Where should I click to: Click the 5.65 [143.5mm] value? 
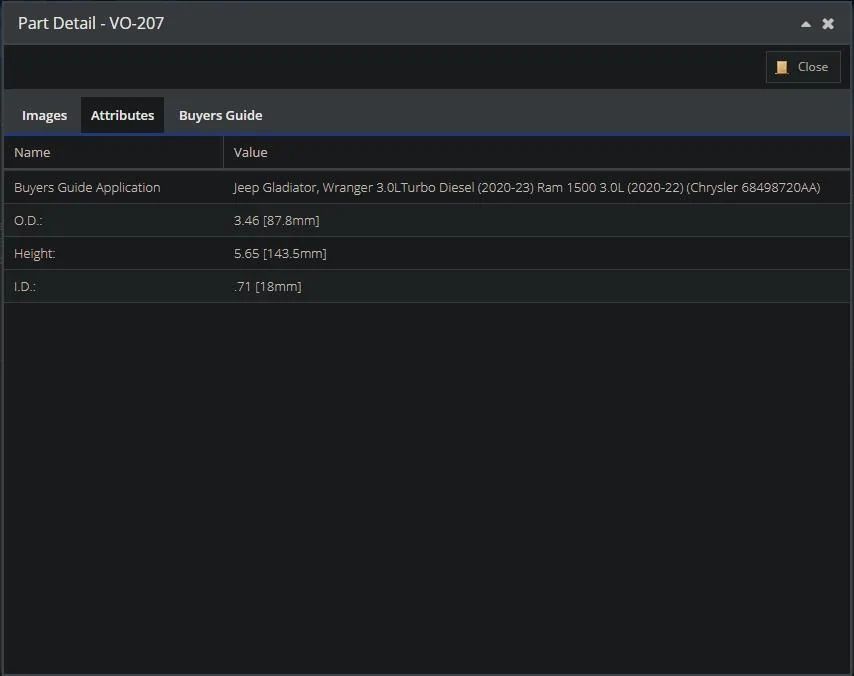(280, 253)
